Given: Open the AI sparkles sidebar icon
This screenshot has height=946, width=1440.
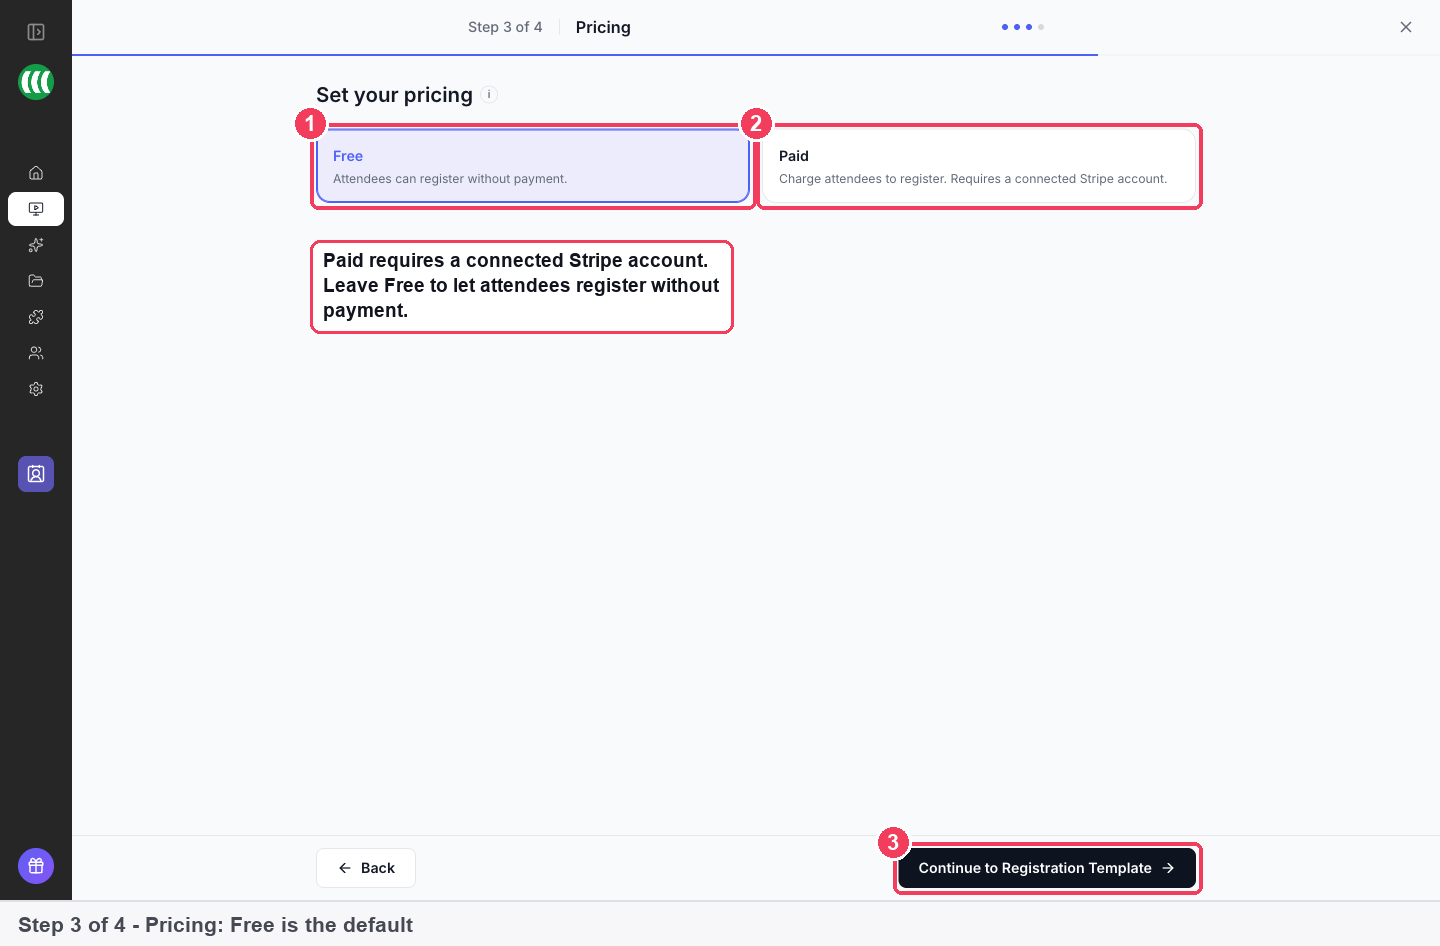Looking at the screenshot, I should point(36,245).
